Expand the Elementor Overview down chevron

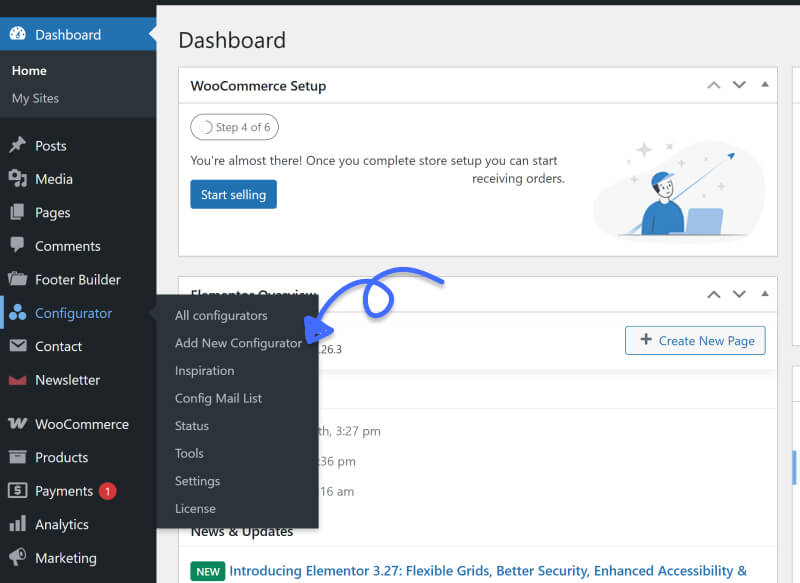tap(739, 294)
